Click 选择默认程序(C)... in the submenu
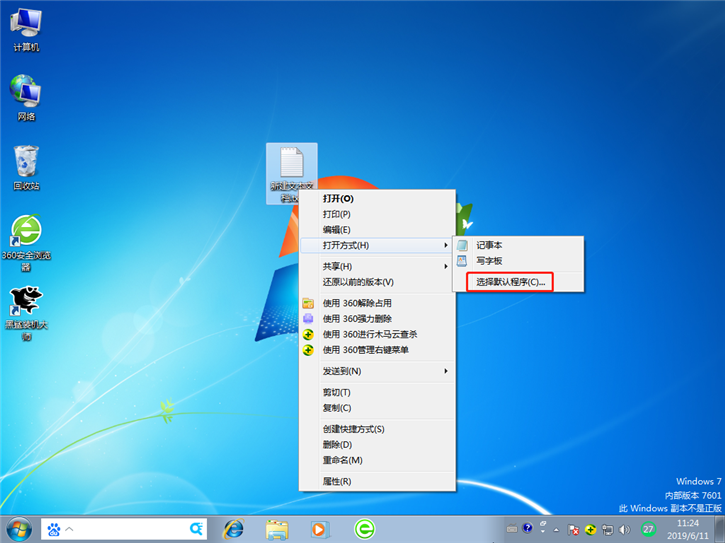Image resolution: width=725 pixels, height=543 pixels. (x=511, y=282)
